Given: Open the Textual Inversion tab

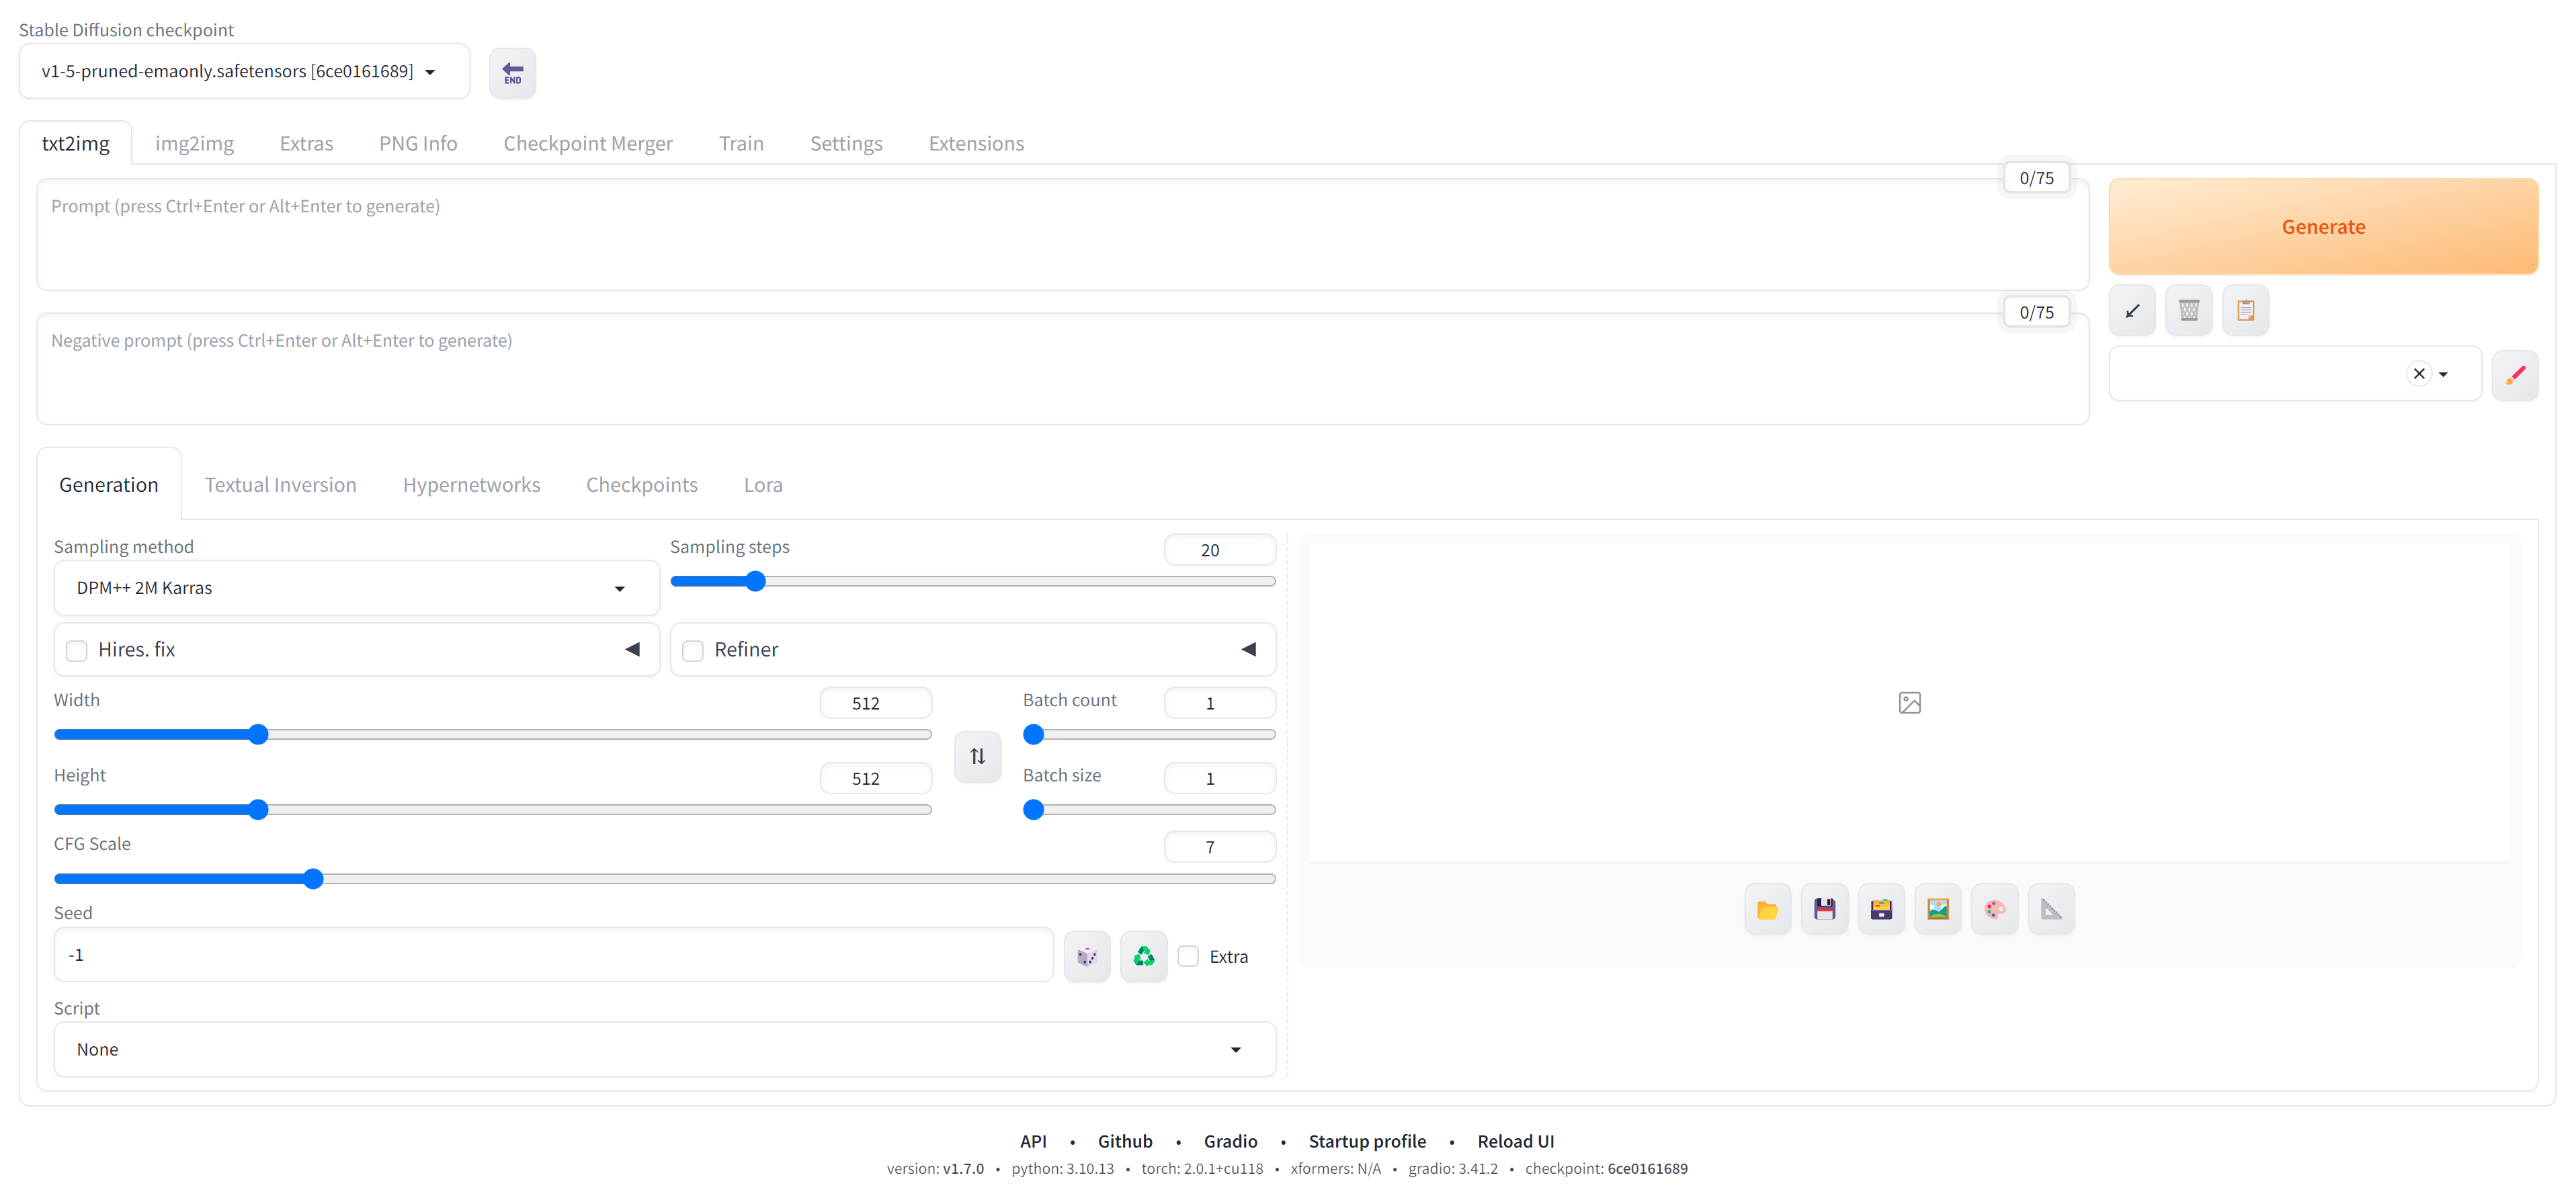Looking at the screenshot, I should (x=280, y=484).
